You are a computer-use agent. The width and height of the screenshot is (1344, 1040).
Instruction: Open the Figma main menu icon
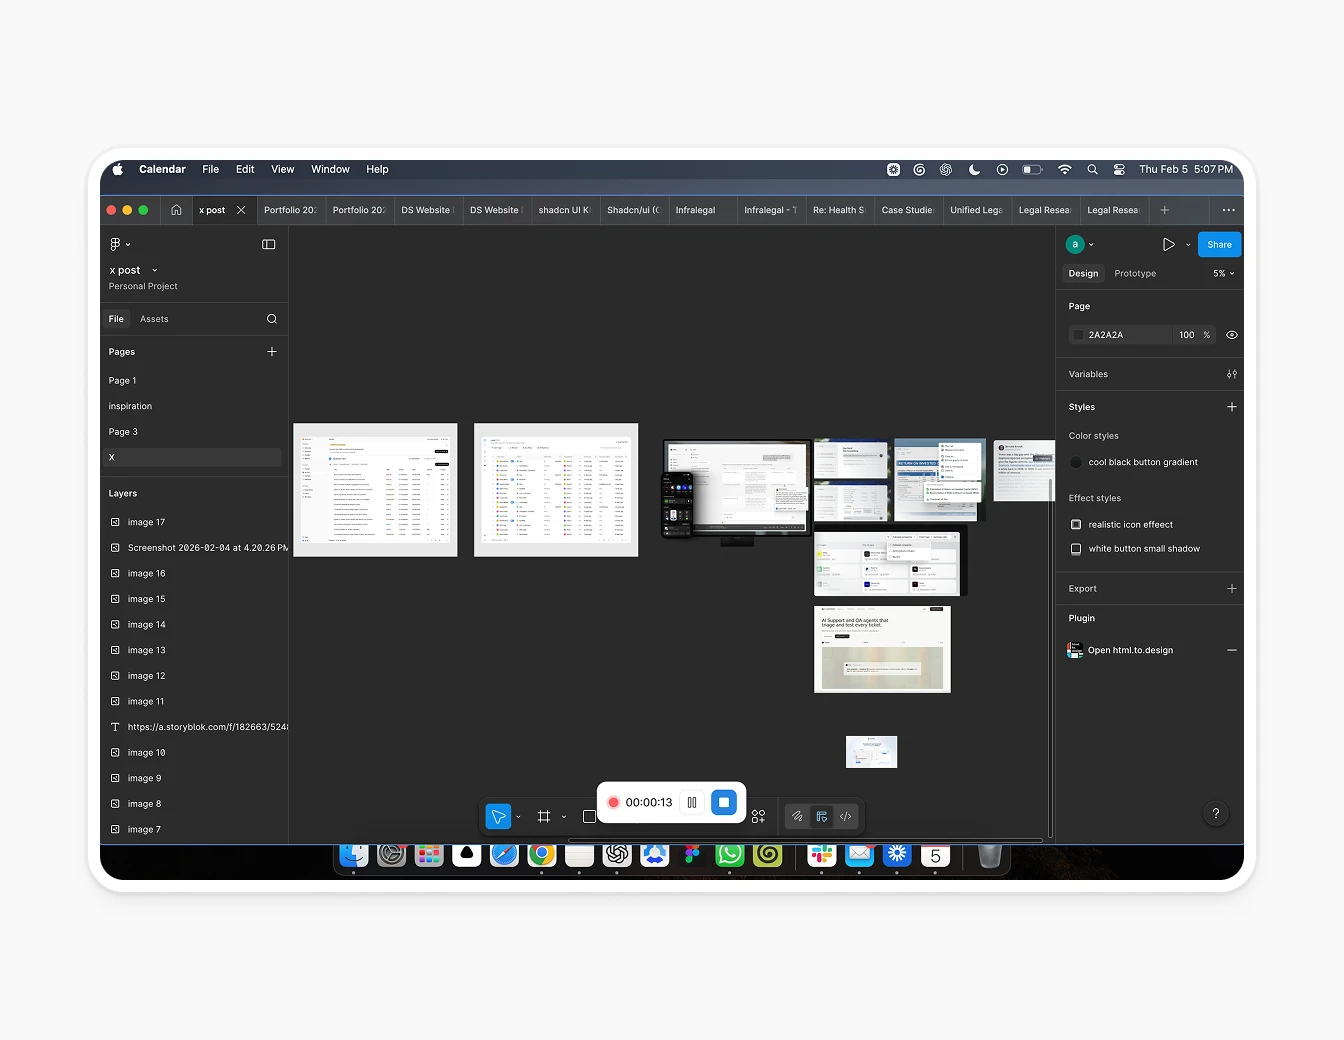pos(117,243)
